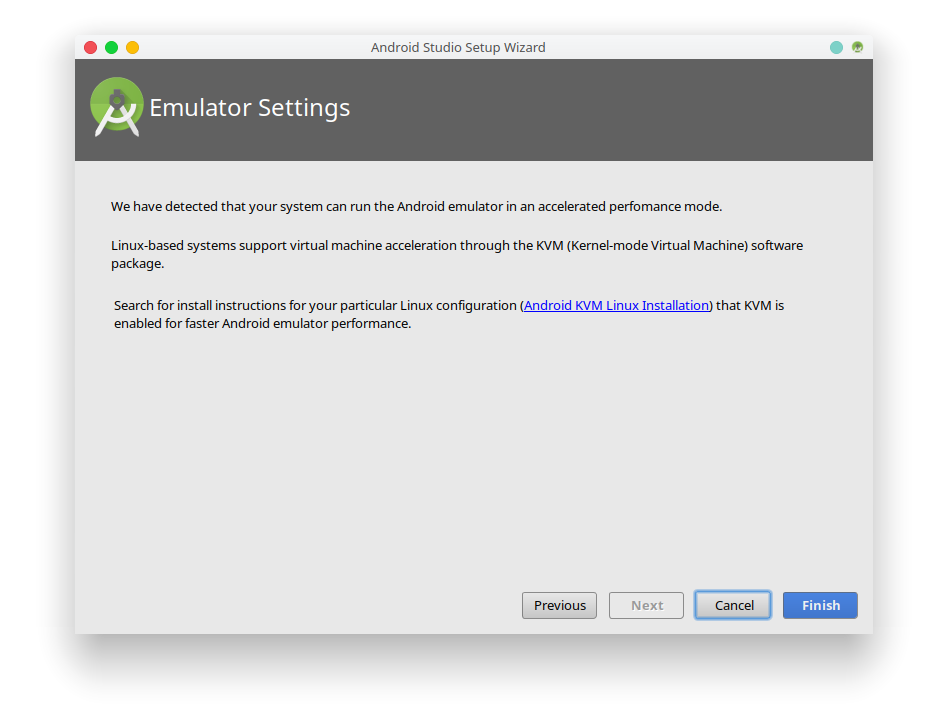The width and height of the screenshot is (948, 719).
Task: Click the Android Studio Setup Wizard title text
Action: [458, 47]
